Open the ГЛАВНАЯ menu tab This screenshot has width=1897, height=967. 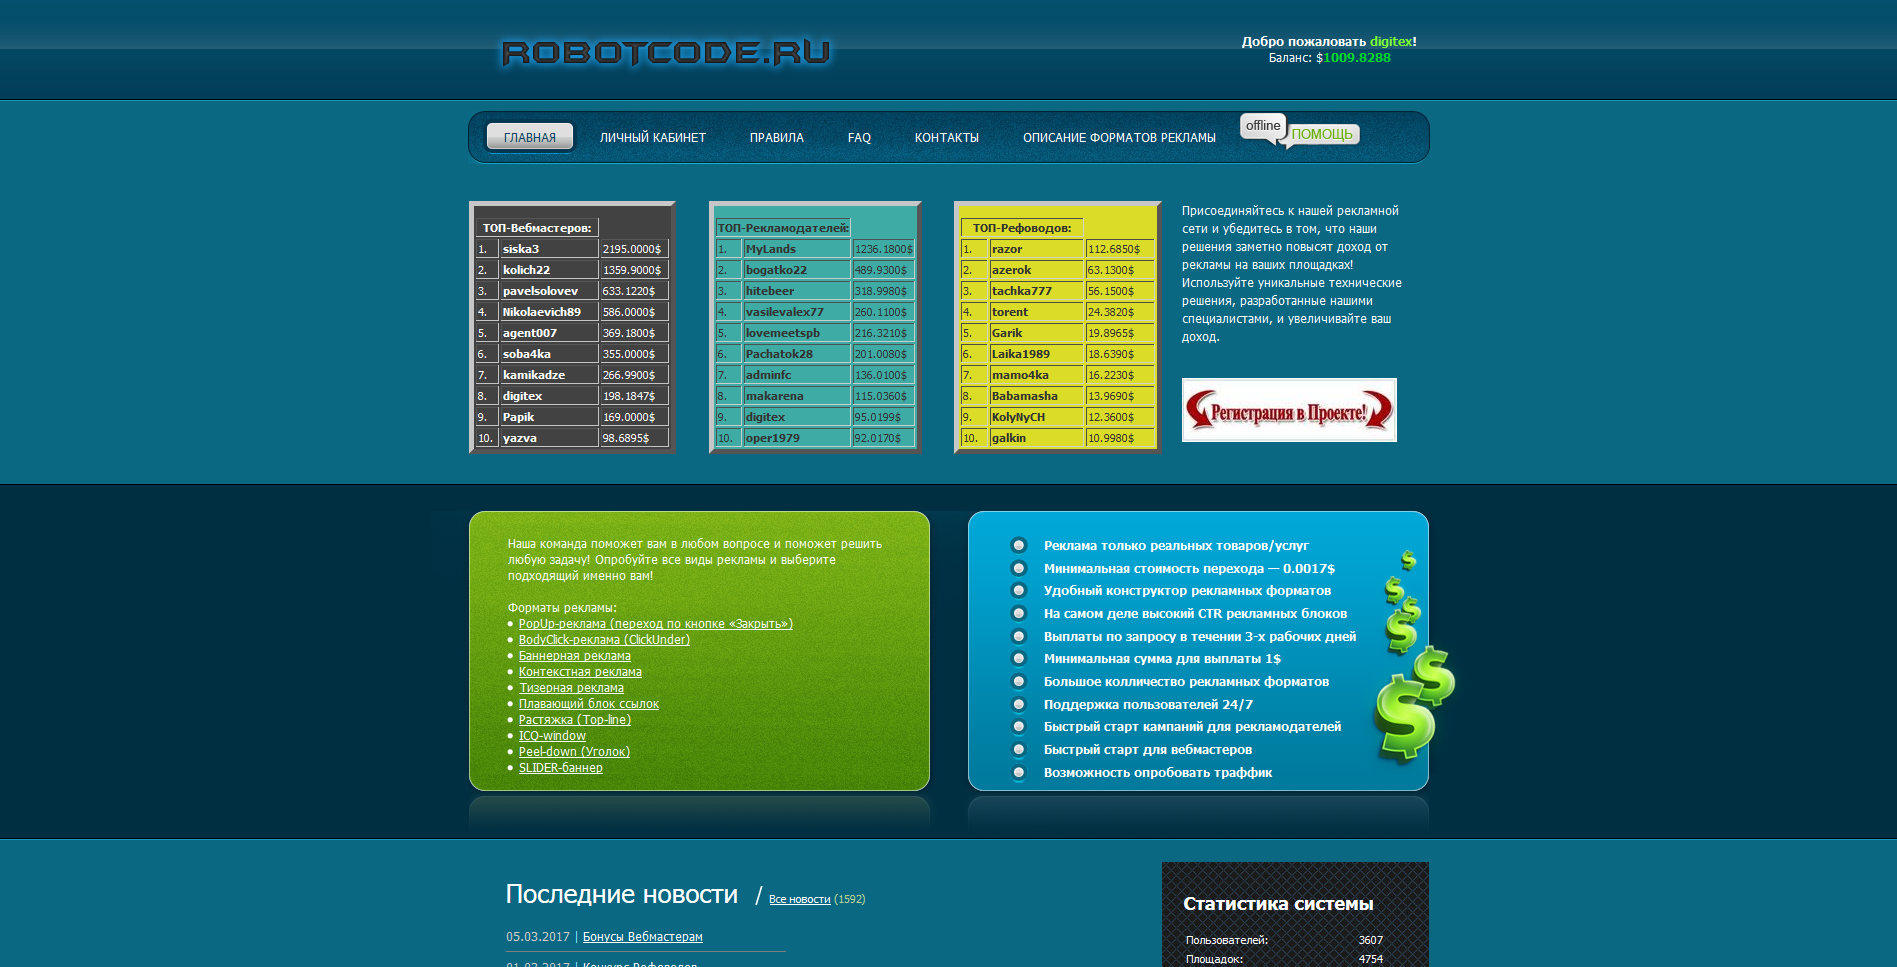click(x=529, y=137)
